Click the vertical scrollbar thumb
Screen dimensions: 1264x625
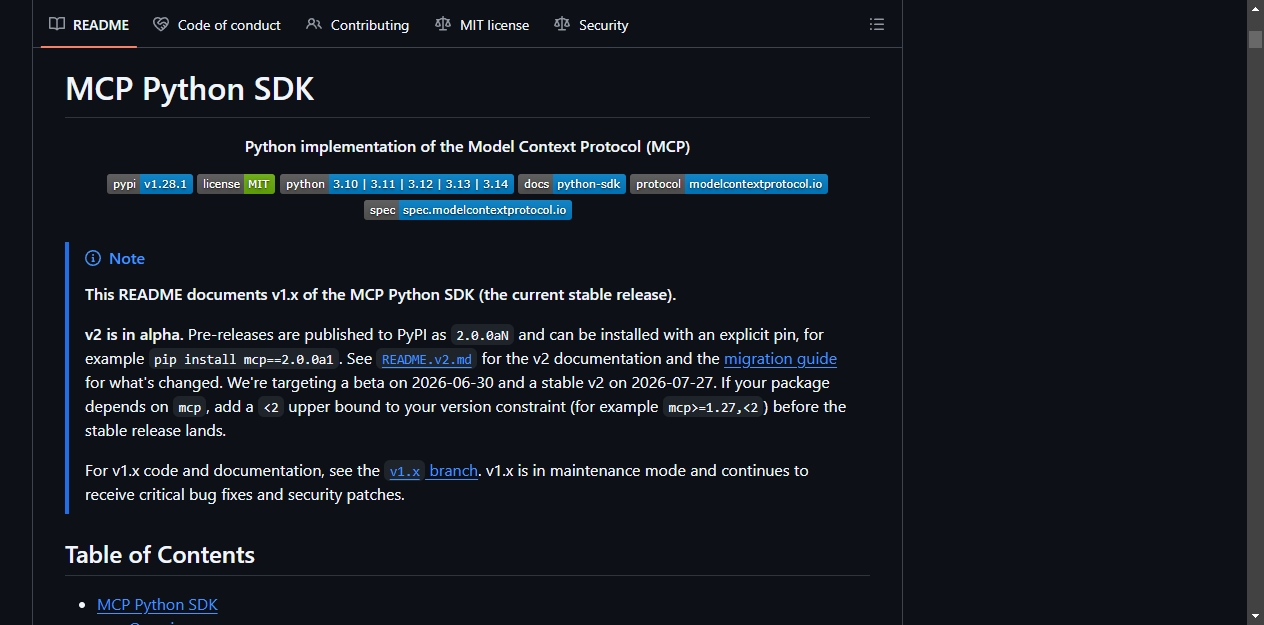1255,39
